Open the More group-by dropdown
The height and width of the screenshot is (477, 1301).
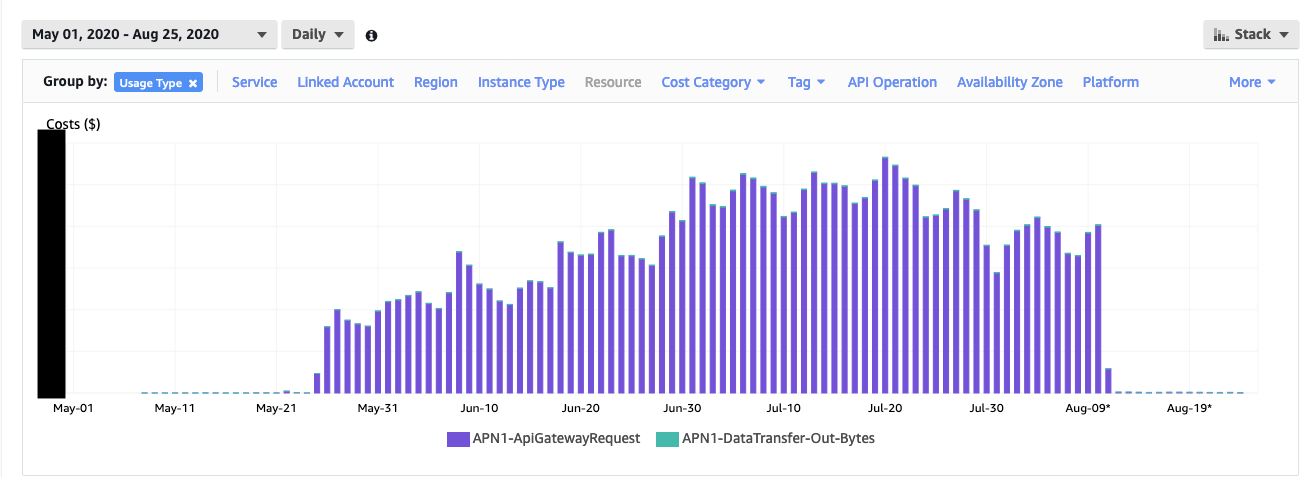pyautogui.click(x=1252, y=82)
